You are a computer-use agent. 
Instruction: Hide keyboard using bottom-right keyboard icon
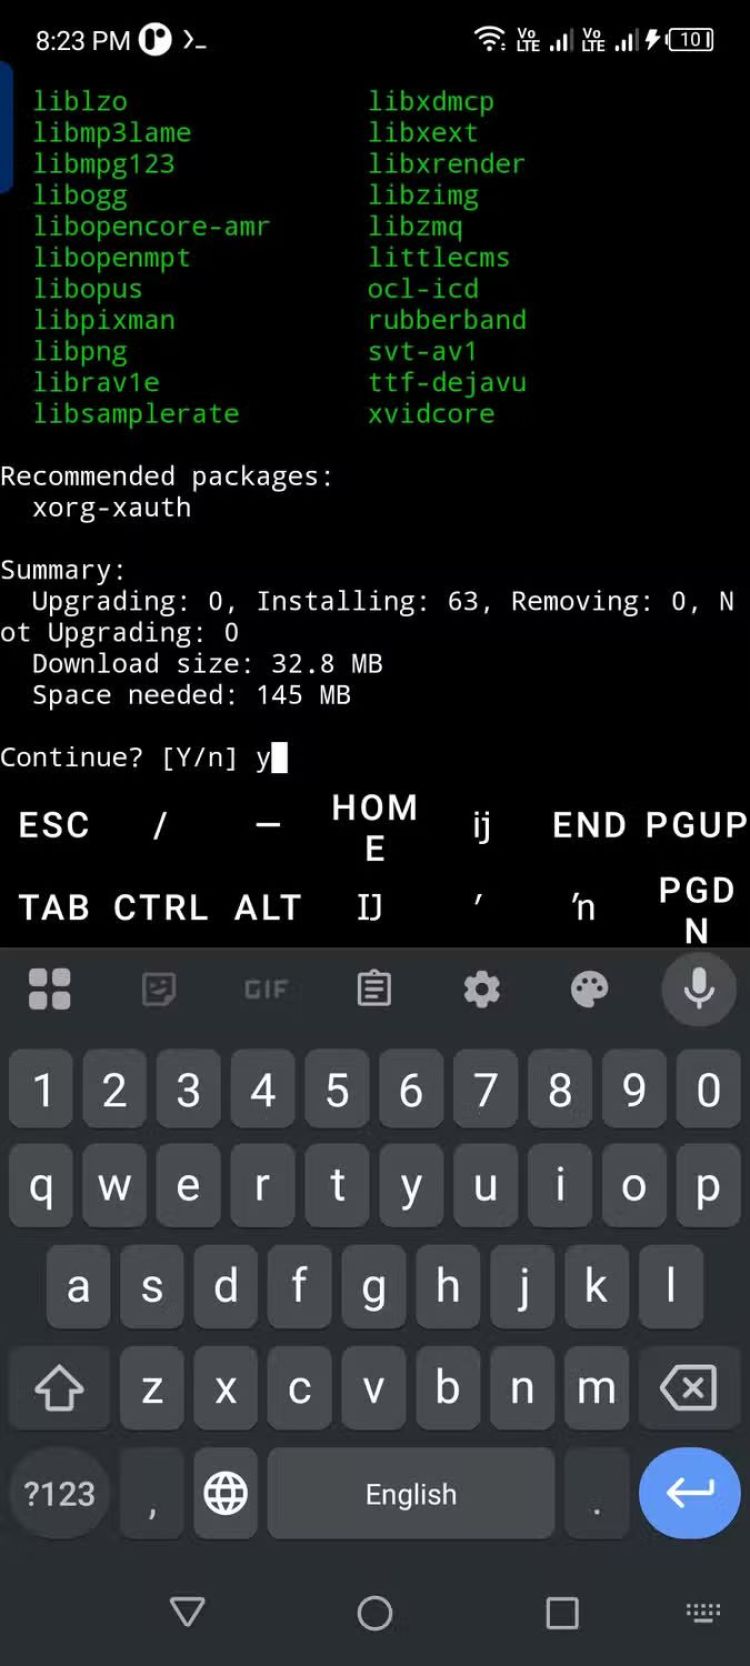click(702, 1612)
